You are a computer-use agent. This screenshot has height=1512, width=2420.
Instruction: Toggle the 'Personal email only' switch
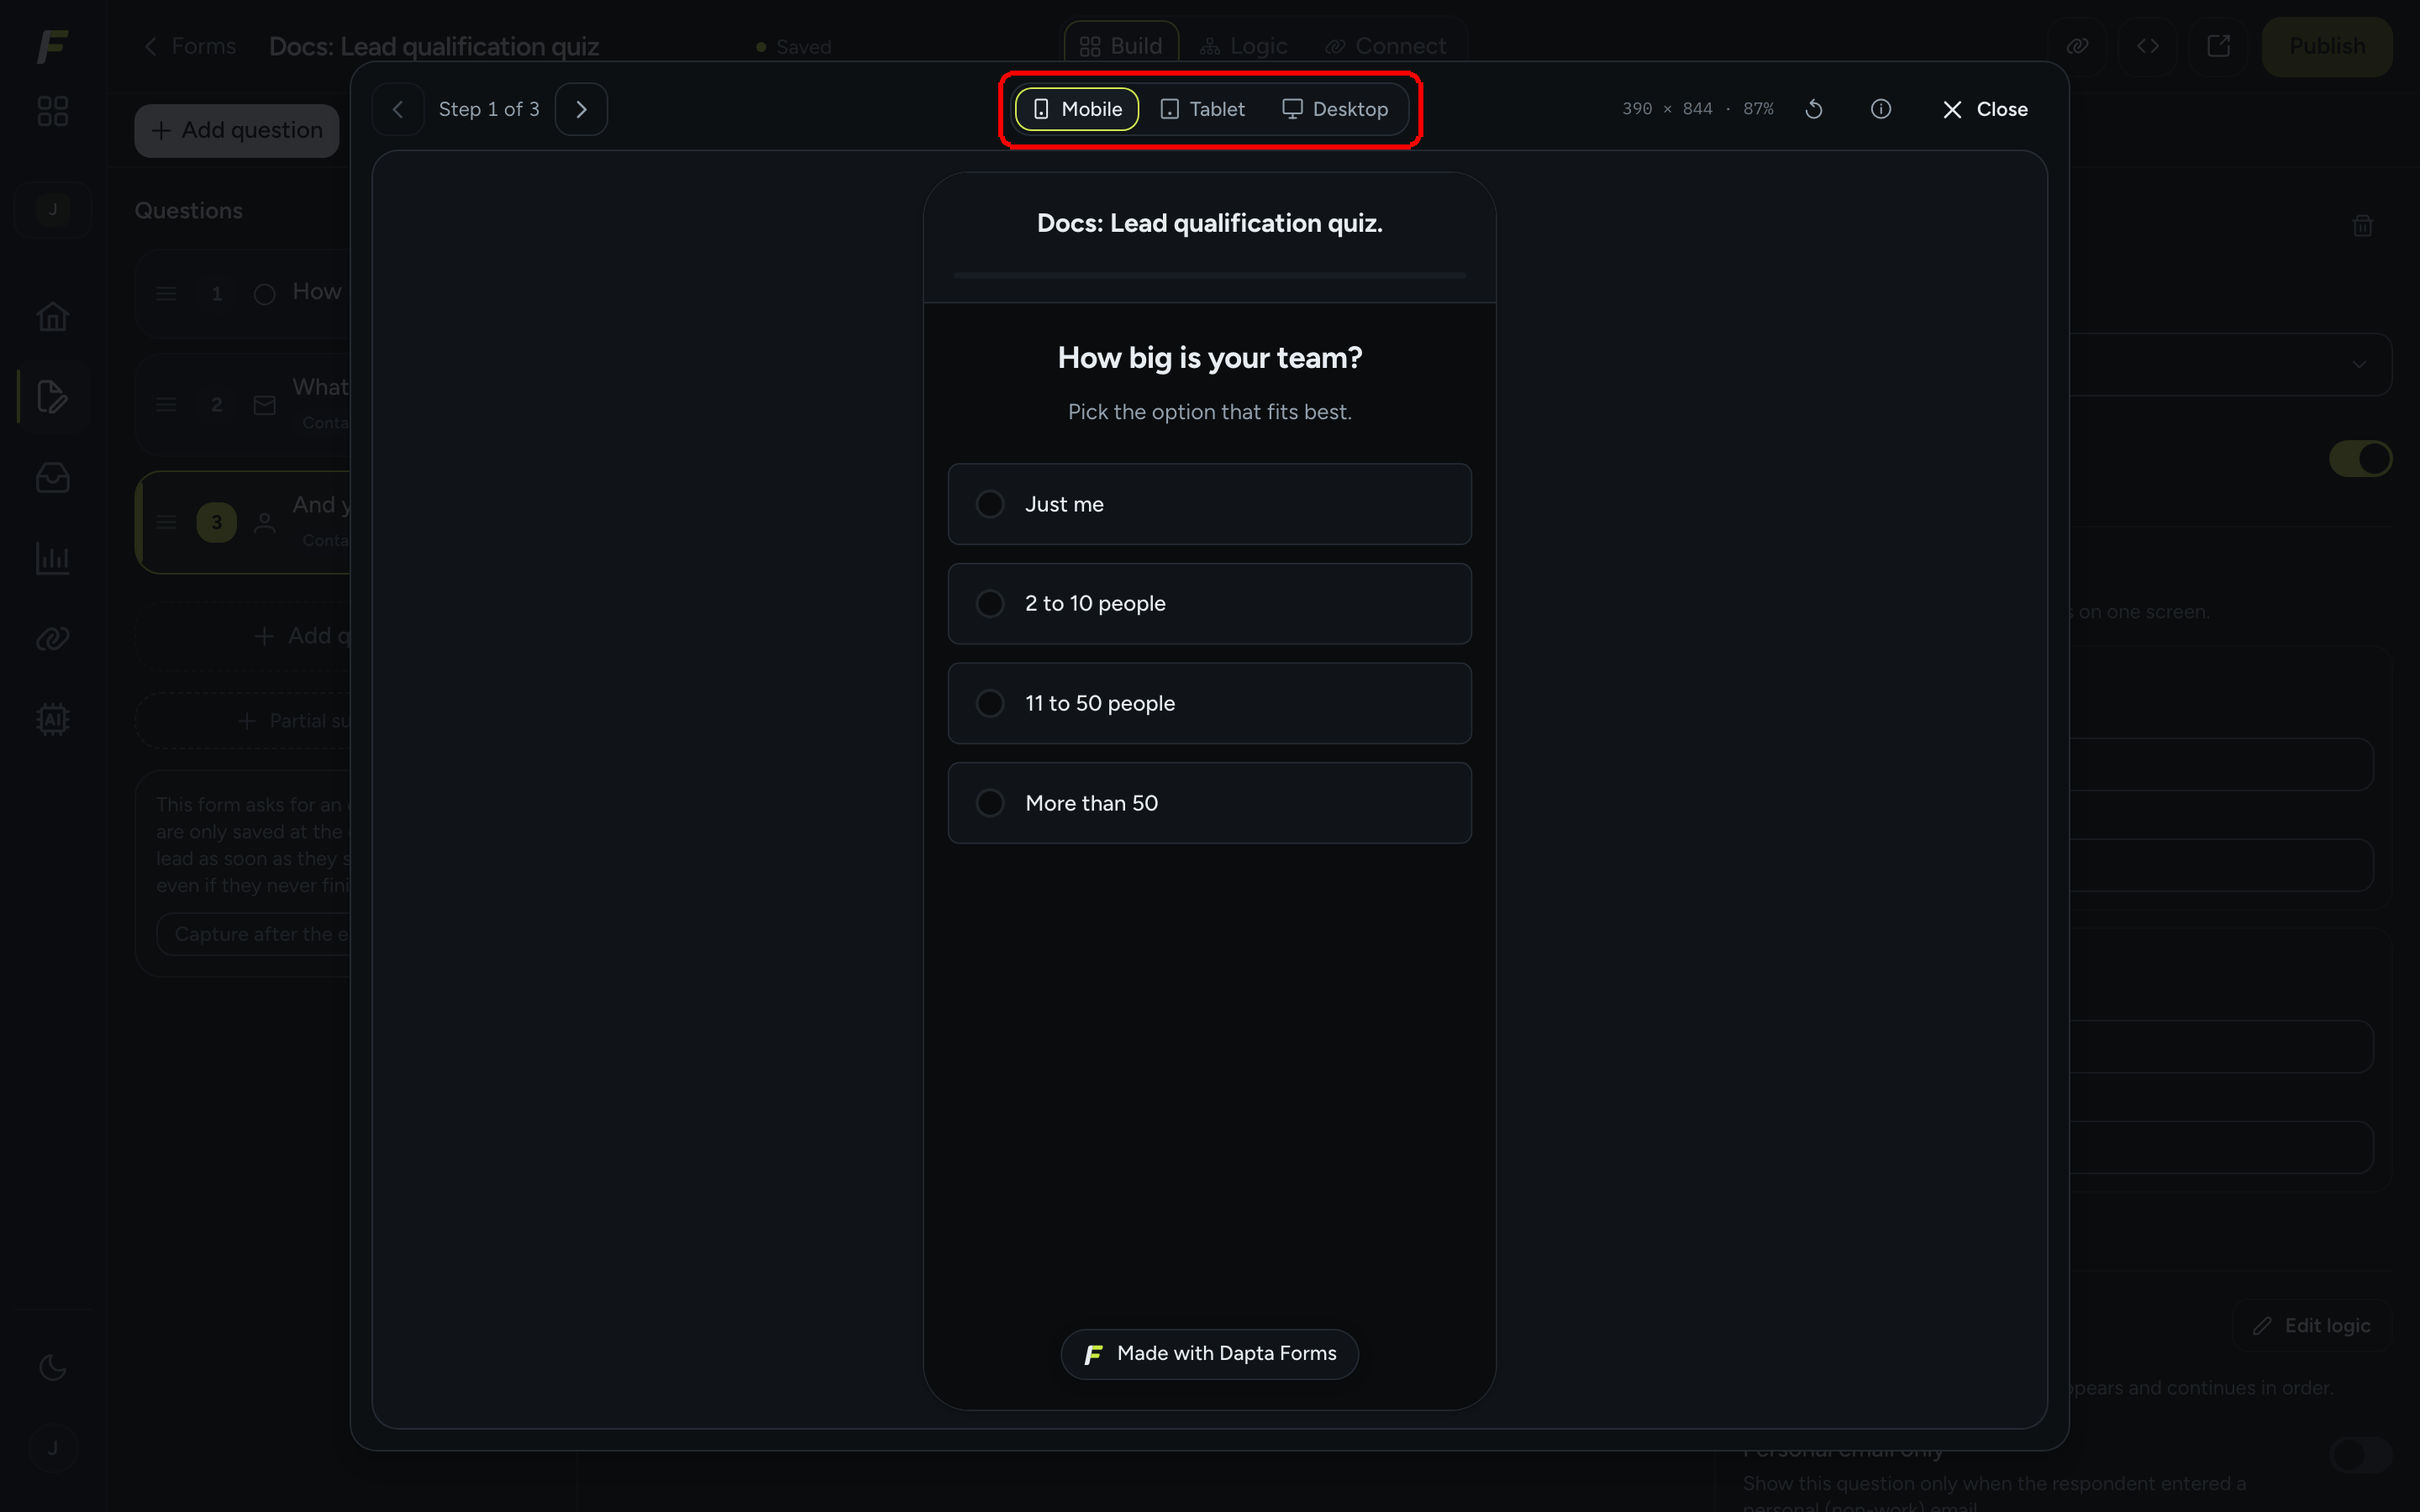click(2360, 1455)
